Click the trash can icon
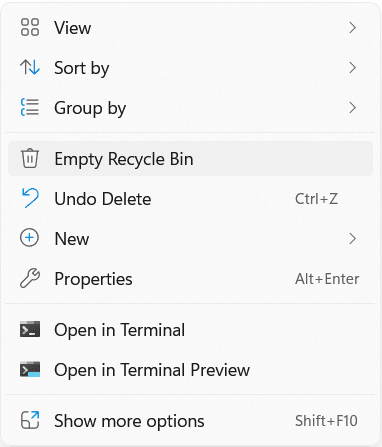This screenshot has height=447, width=382. 30,158
